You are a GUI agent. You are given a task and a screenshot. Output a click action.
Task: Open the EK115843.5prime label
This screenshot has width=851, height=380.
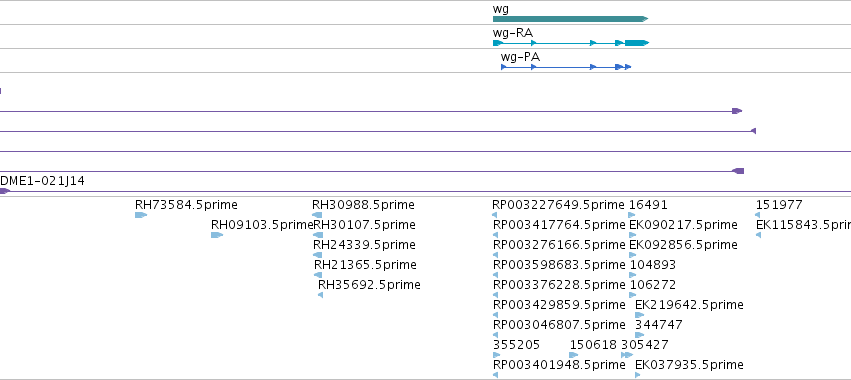803,225
